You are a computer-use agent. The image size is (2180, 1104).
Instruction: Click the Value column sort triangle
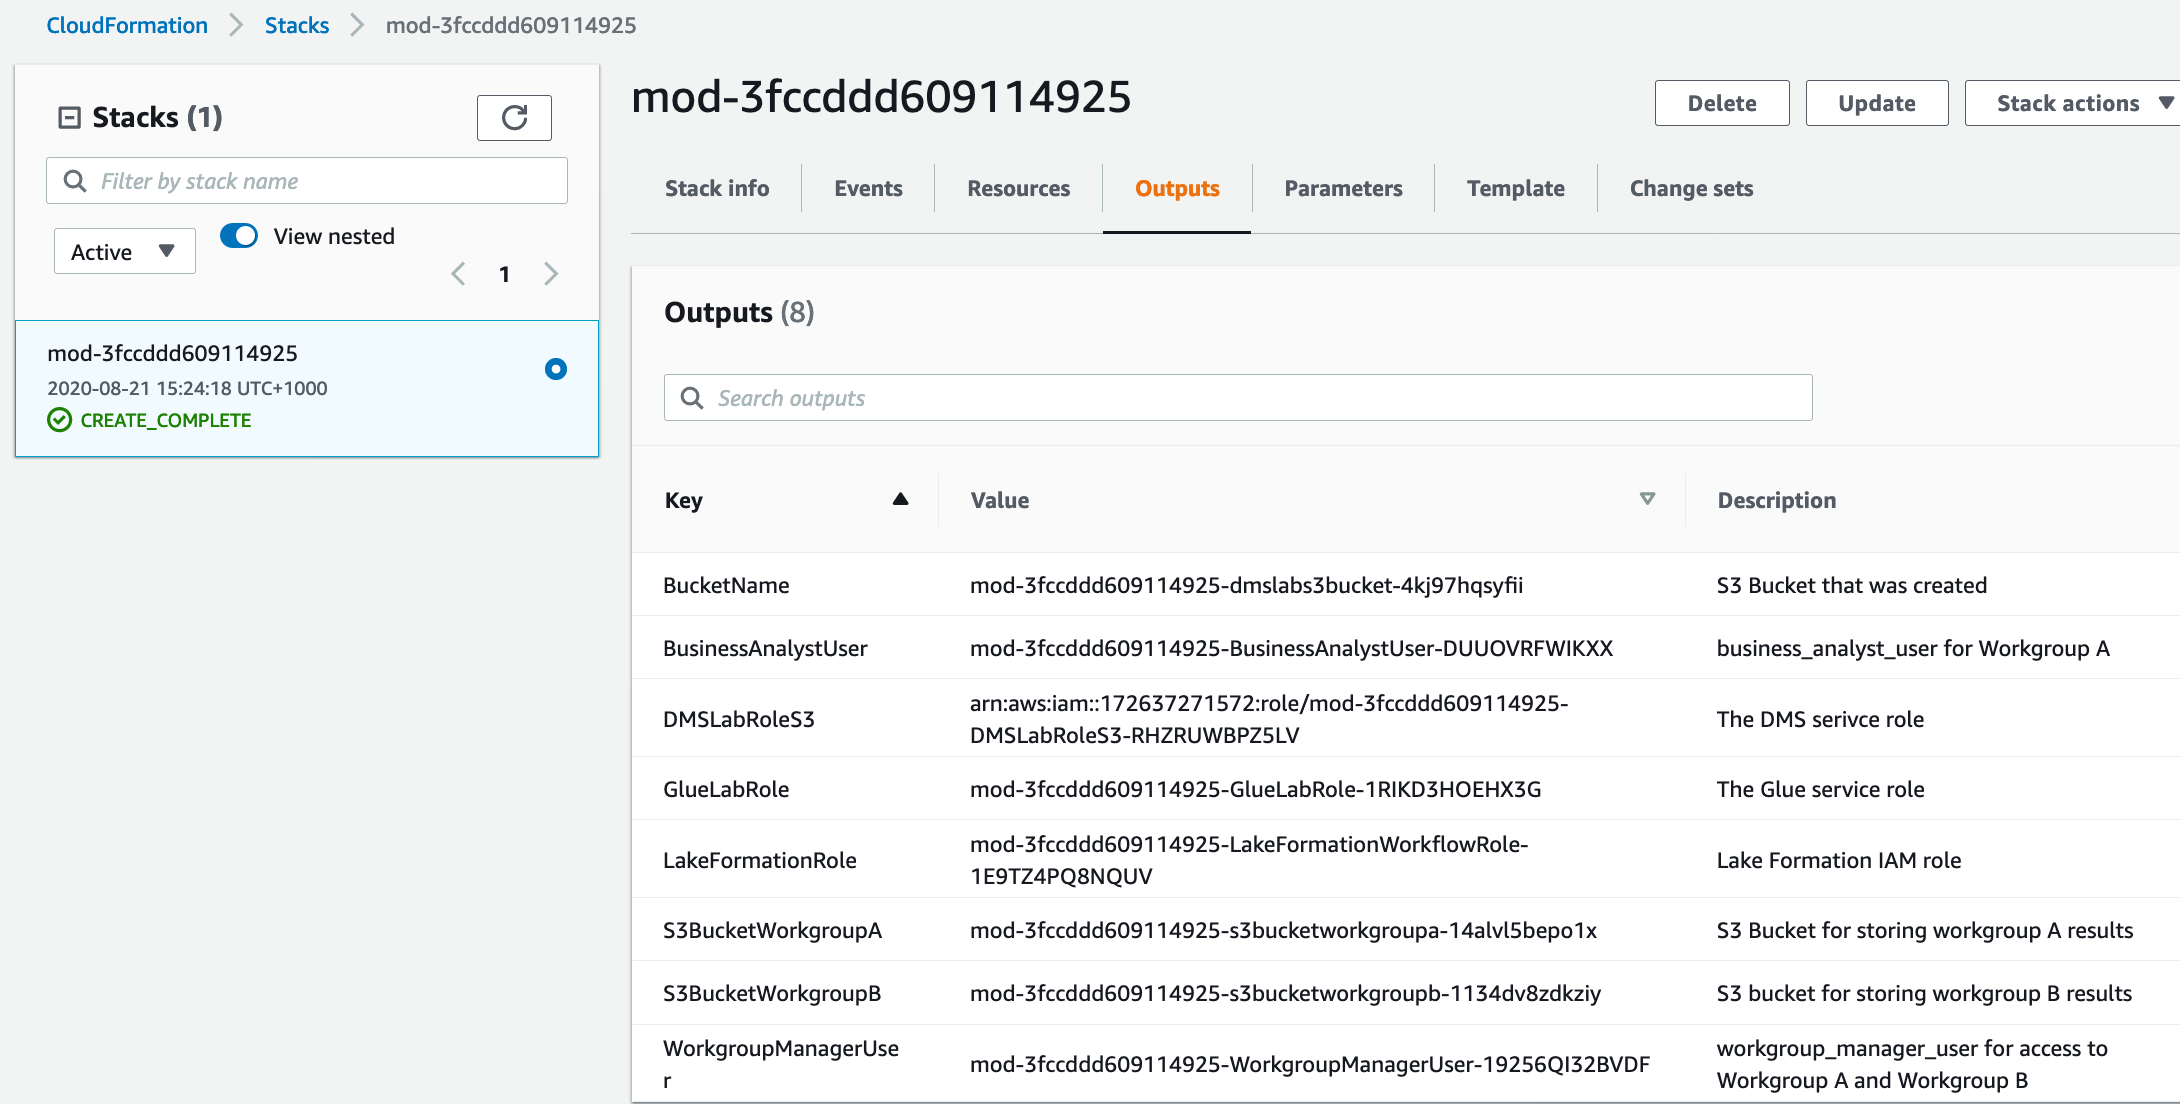point(1647,499)
